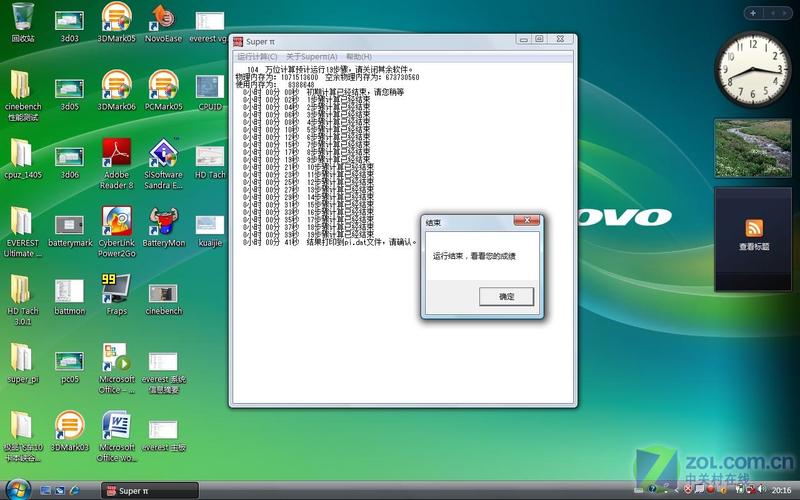The height and width of the screenshot is (500, 800).
Task: Open the Recycle Bin (回收站) desktop icon
Action: point(23,22)
